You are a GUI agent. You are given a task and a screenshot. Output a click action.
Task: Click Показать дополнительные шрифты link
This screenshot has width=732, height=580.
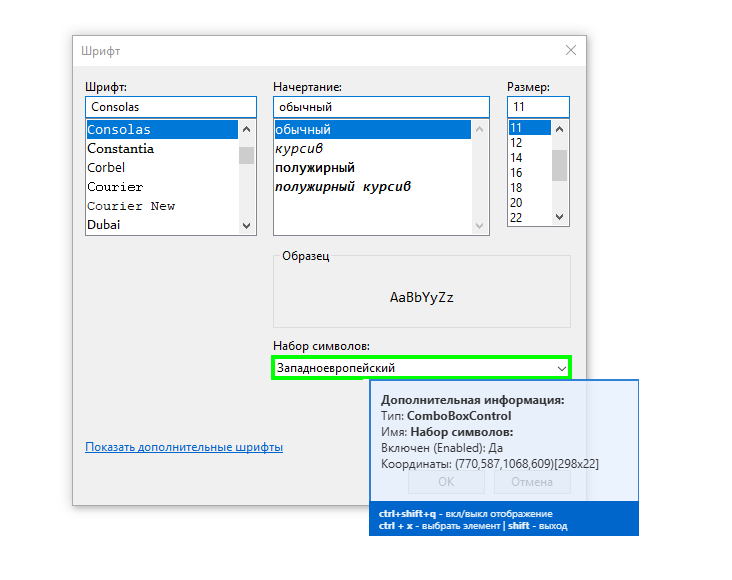click(184, 447)
